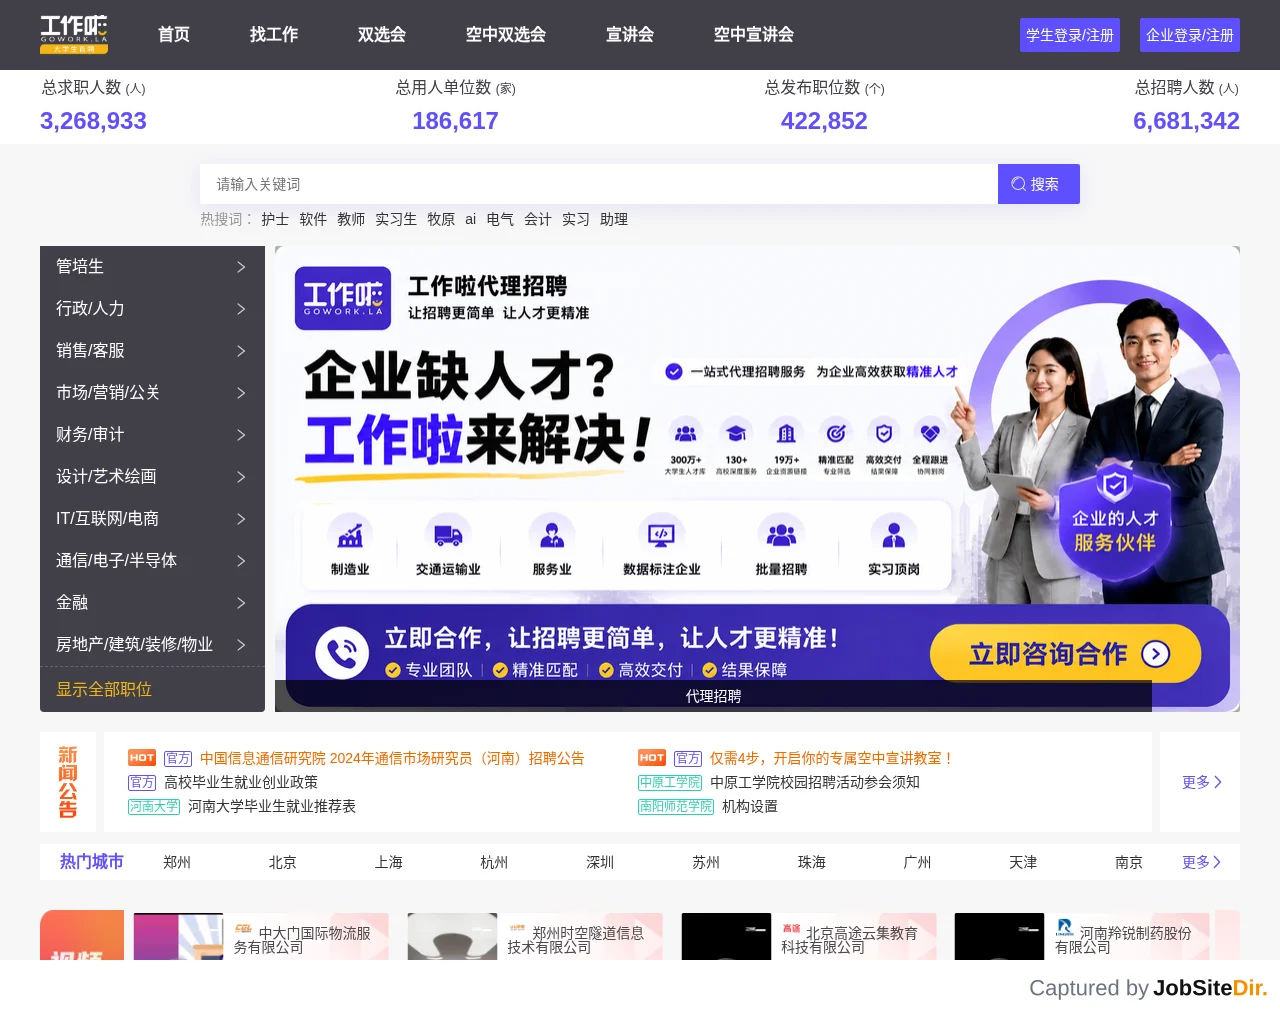
Task: Expand the 财务/审计 category
Action: pyautogui.click(x=152, y=435)
